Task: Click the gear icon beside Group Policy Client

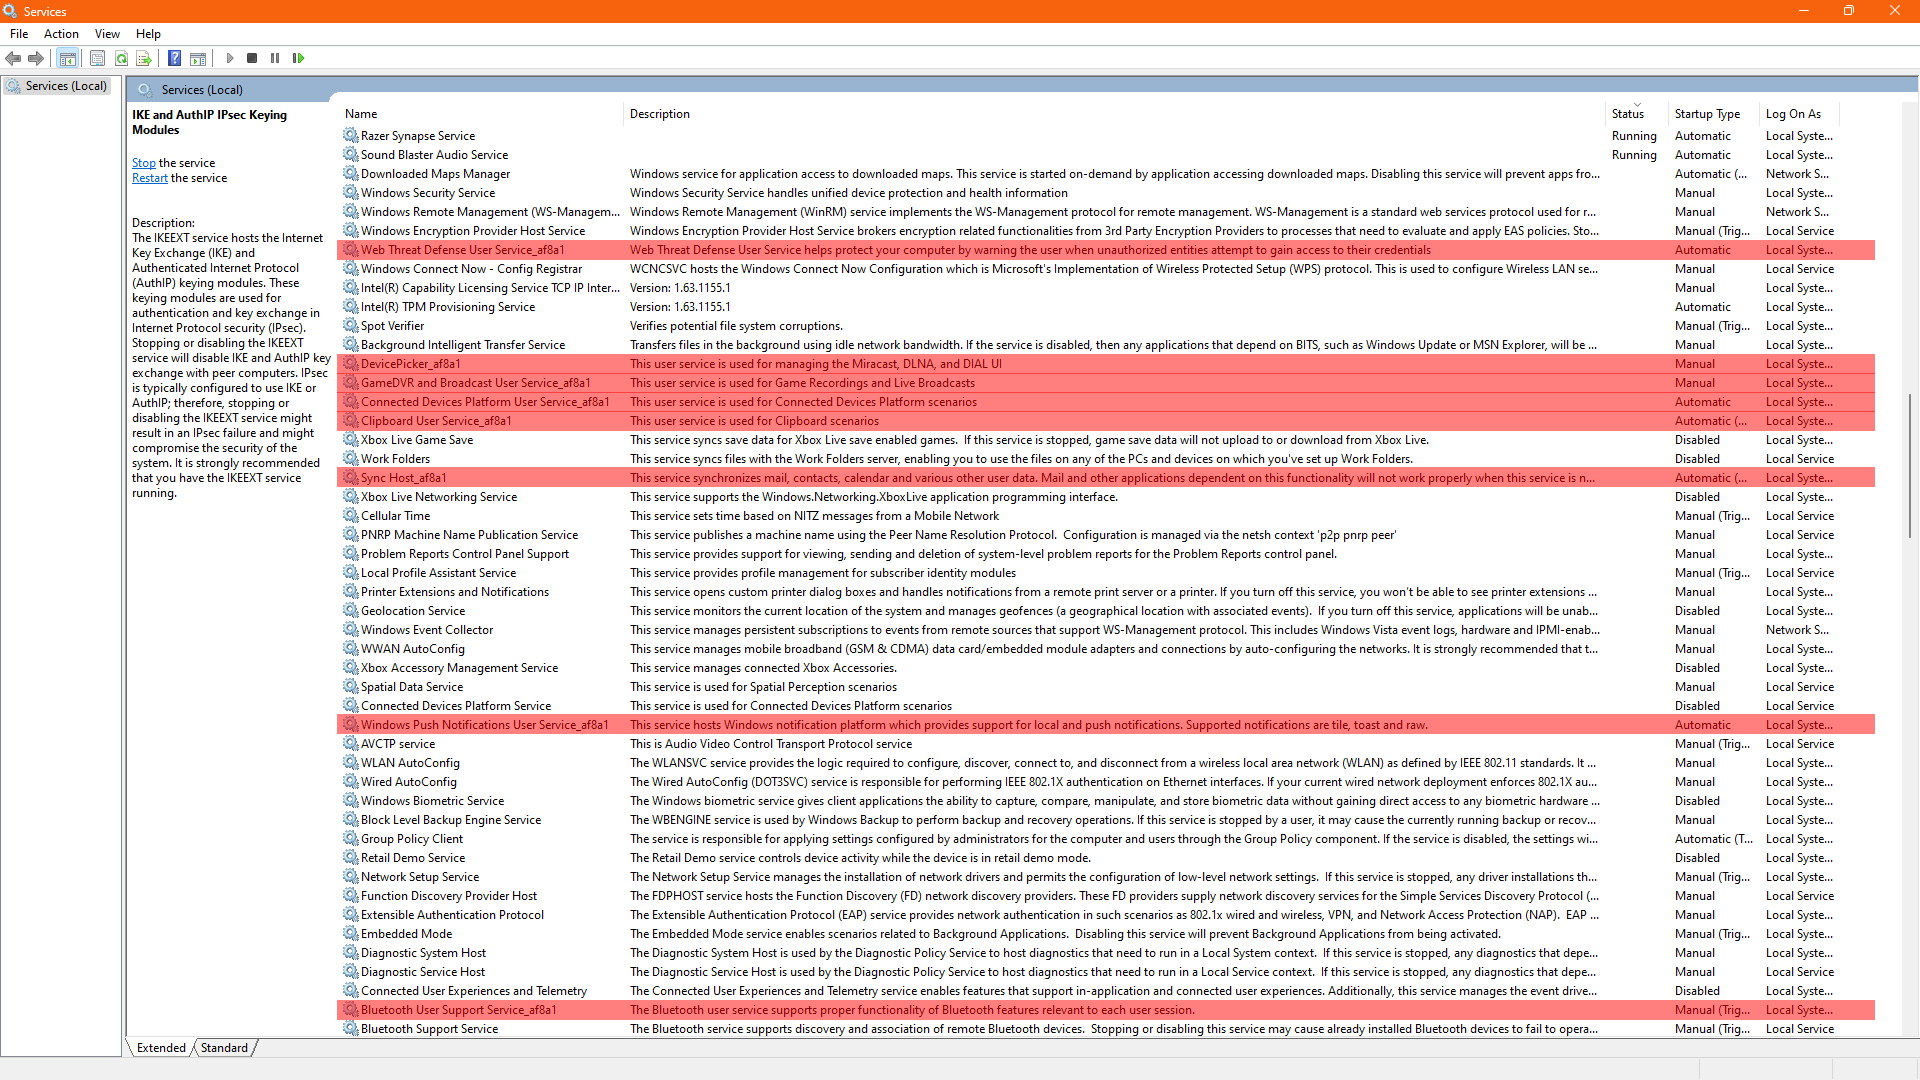Action: click(x=351, y=838)
